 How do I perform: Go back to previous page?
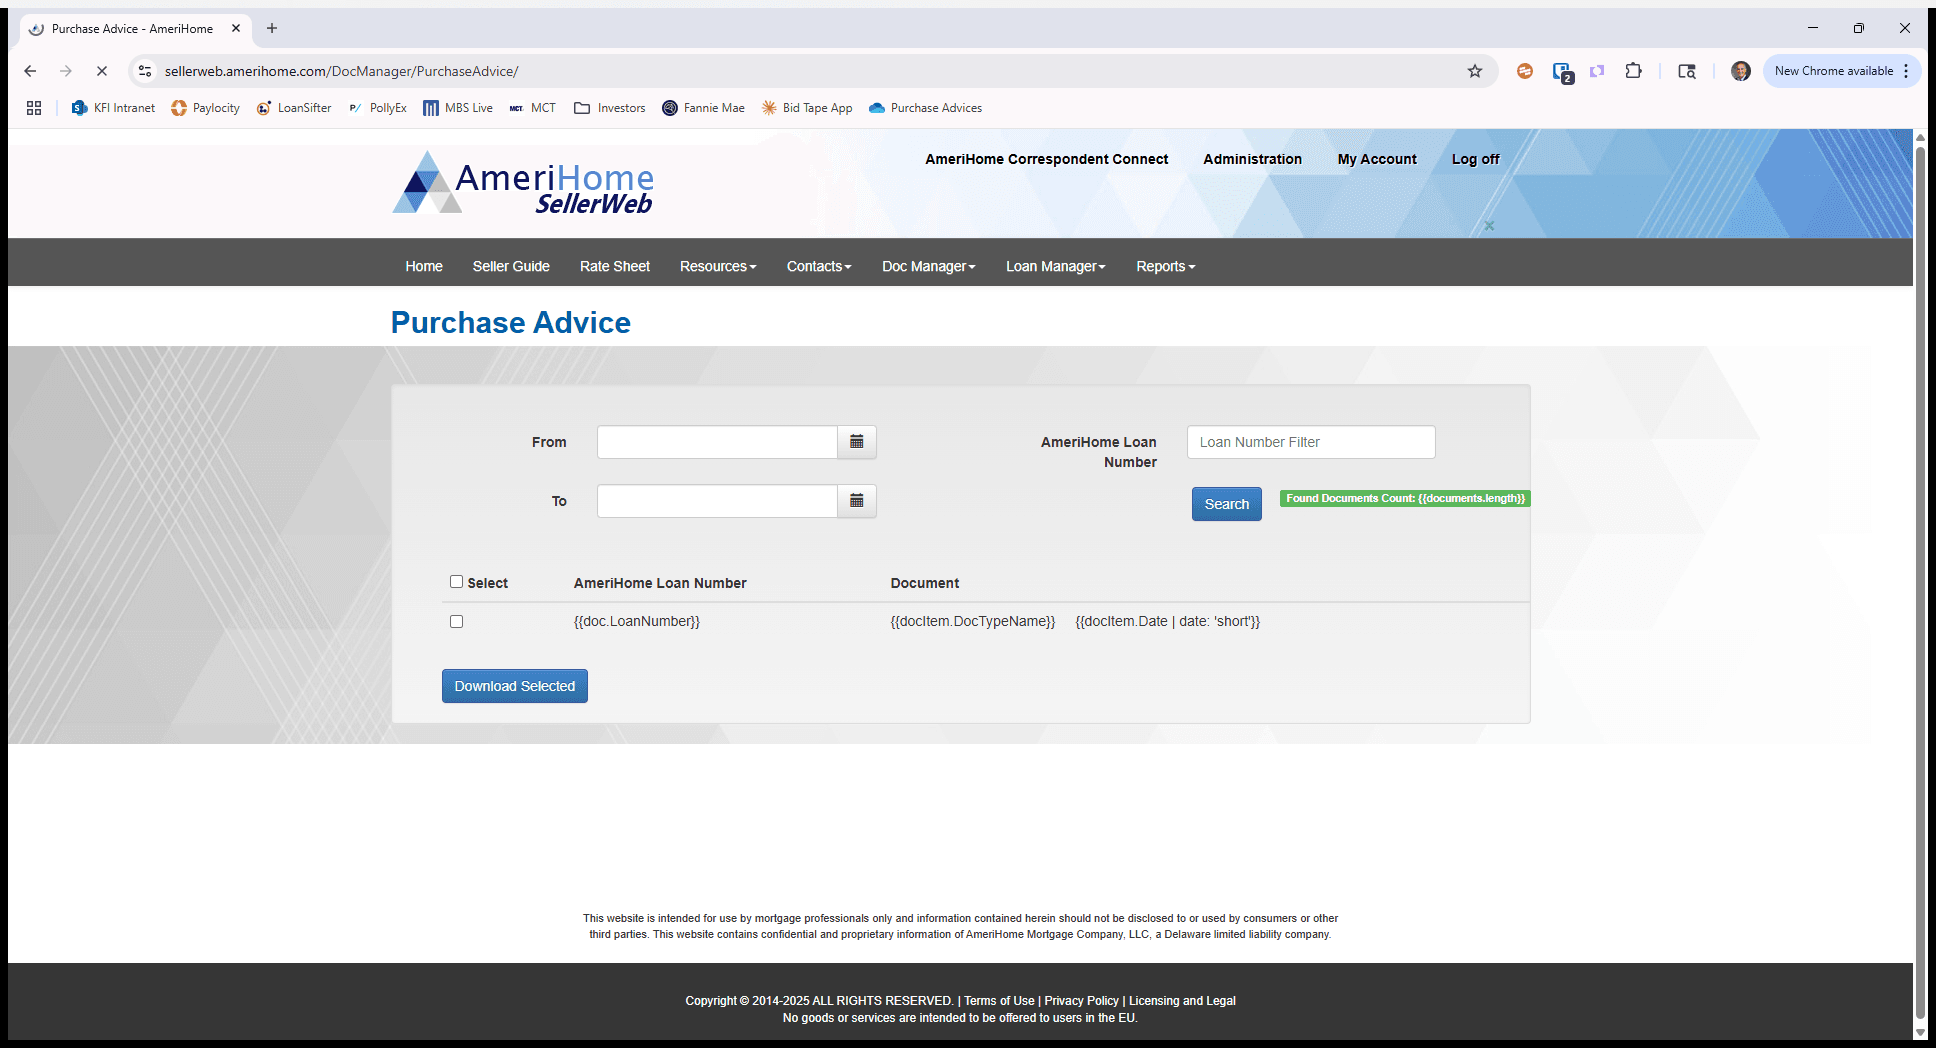click(30, 71)
